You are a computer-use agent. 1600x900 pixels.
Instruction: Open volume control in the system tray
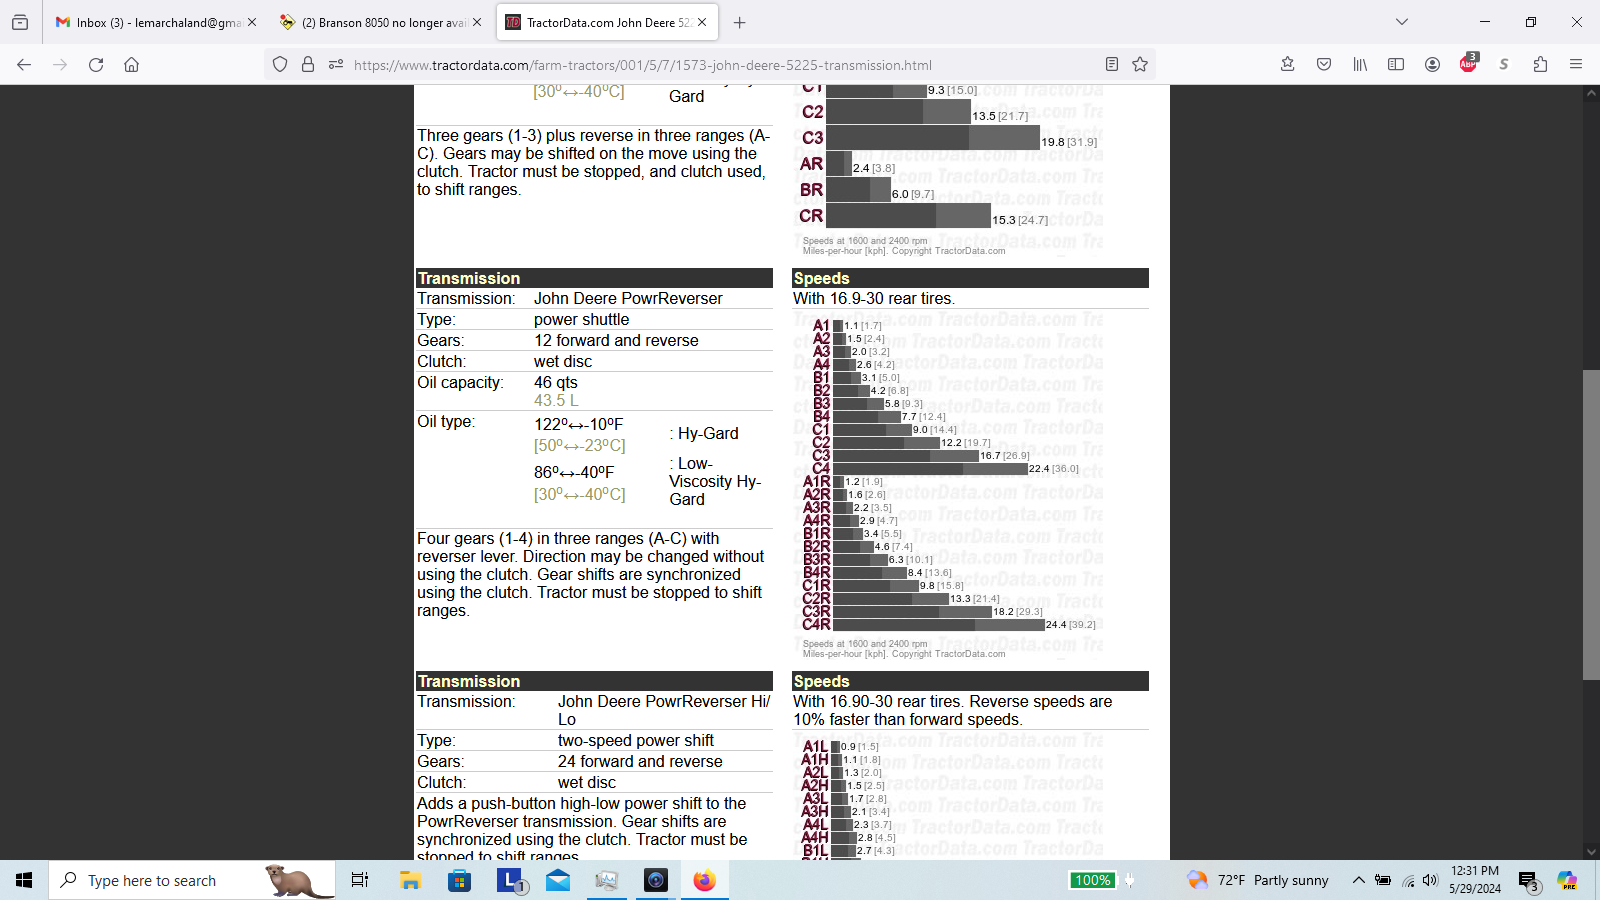[x=1431, y=880]
